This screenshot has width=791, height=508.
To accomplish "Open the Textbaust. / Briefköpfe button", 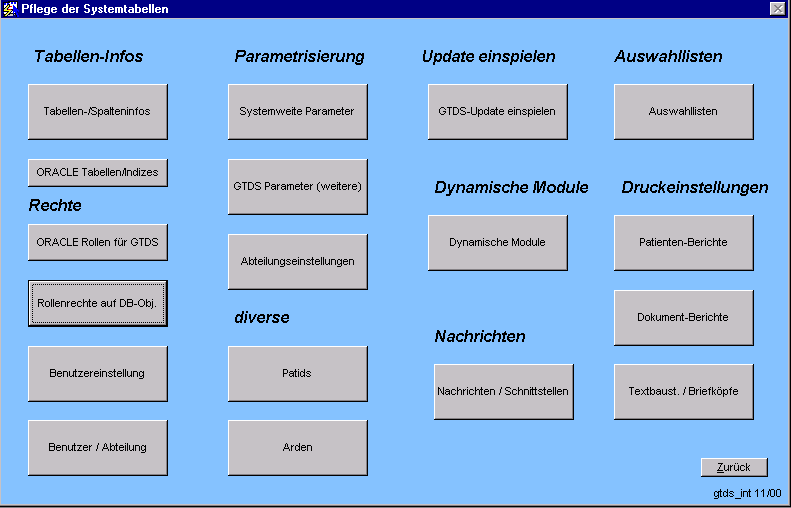I will pos(683,391).
